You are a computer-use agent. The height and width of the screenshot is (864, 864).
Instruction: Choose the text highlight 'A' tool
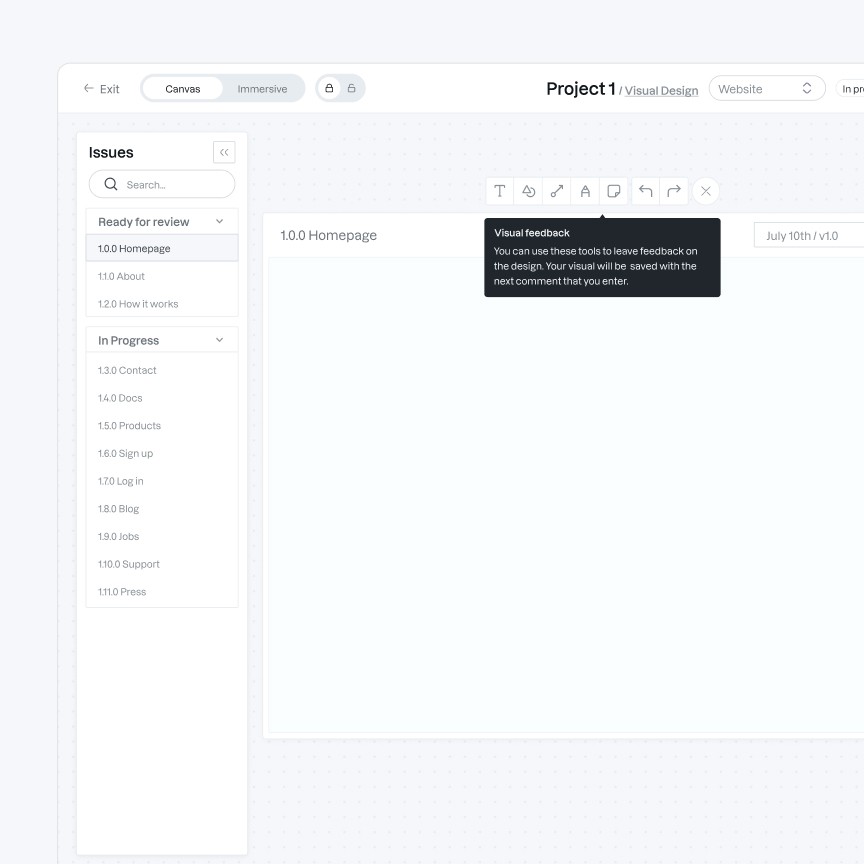[585, 191]
